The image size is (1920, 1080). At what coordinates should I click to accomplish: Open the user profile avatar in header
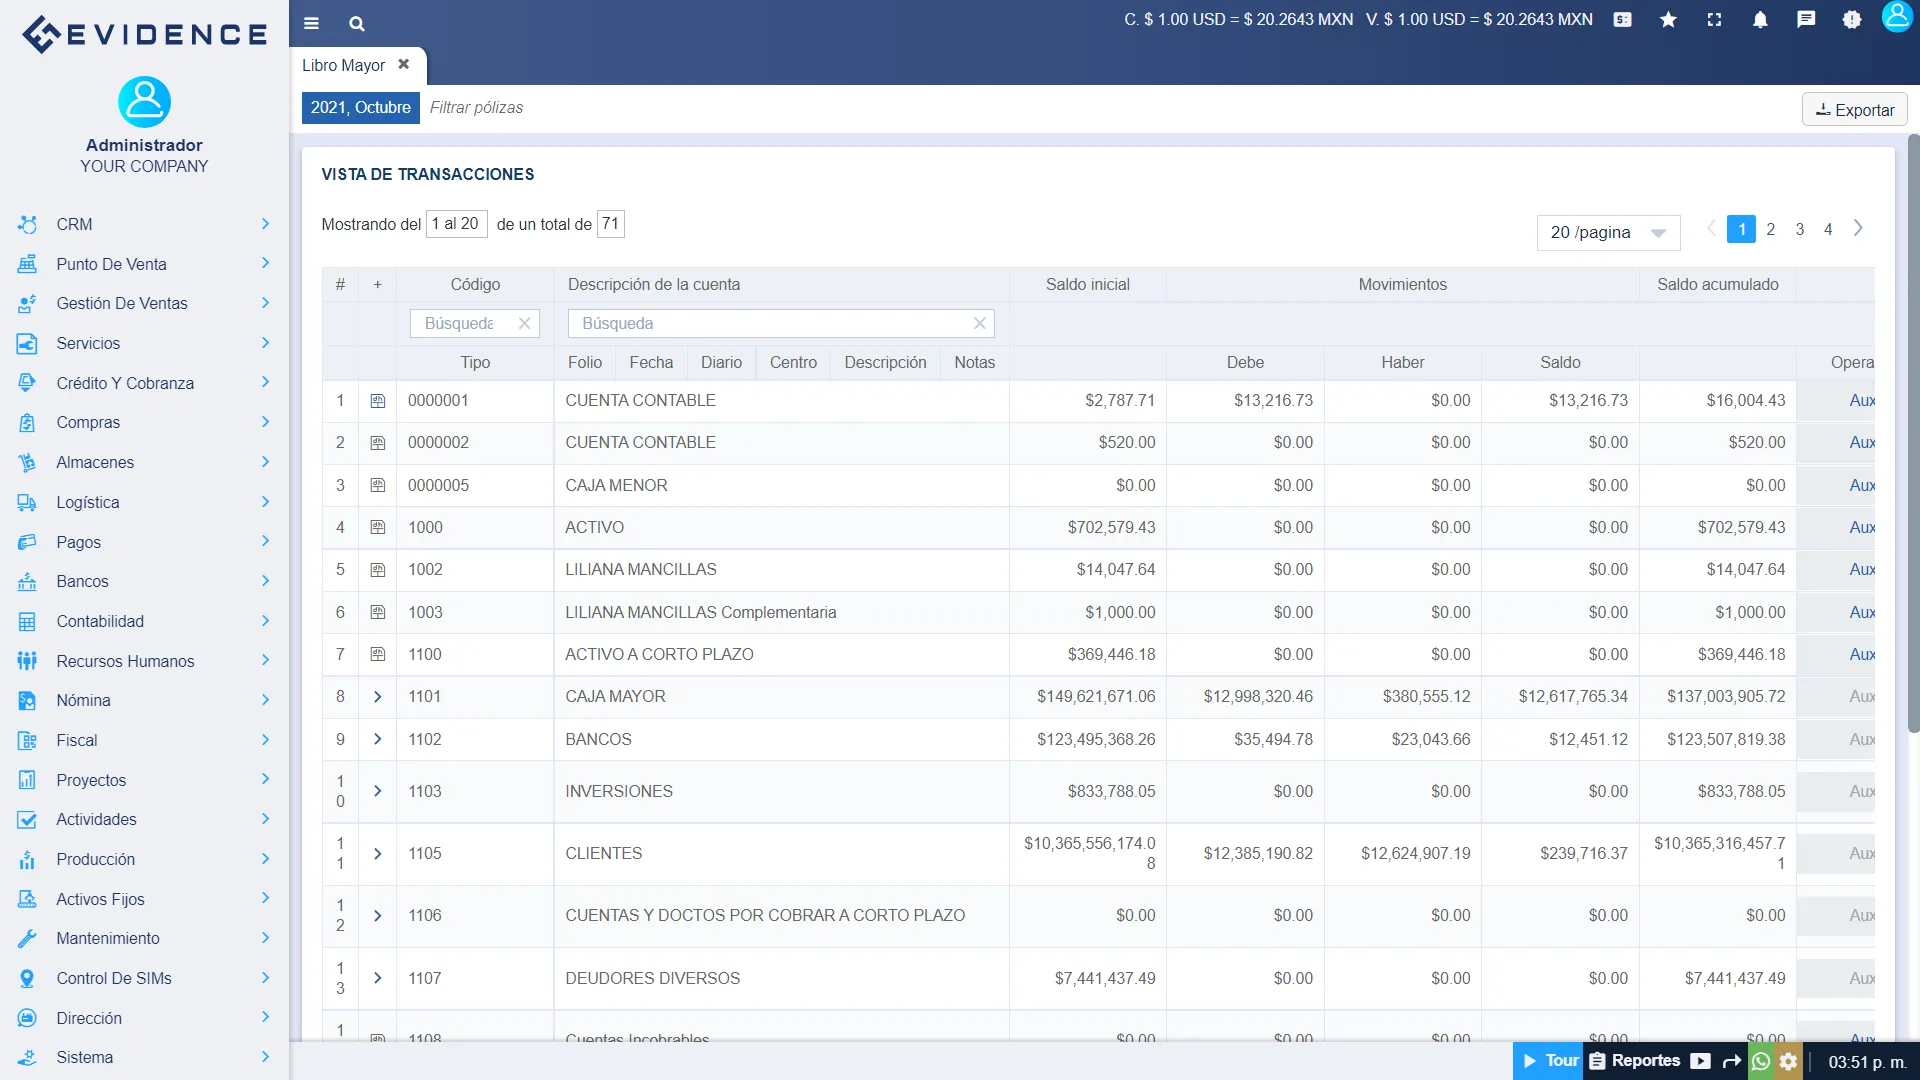click(1897, 17)
